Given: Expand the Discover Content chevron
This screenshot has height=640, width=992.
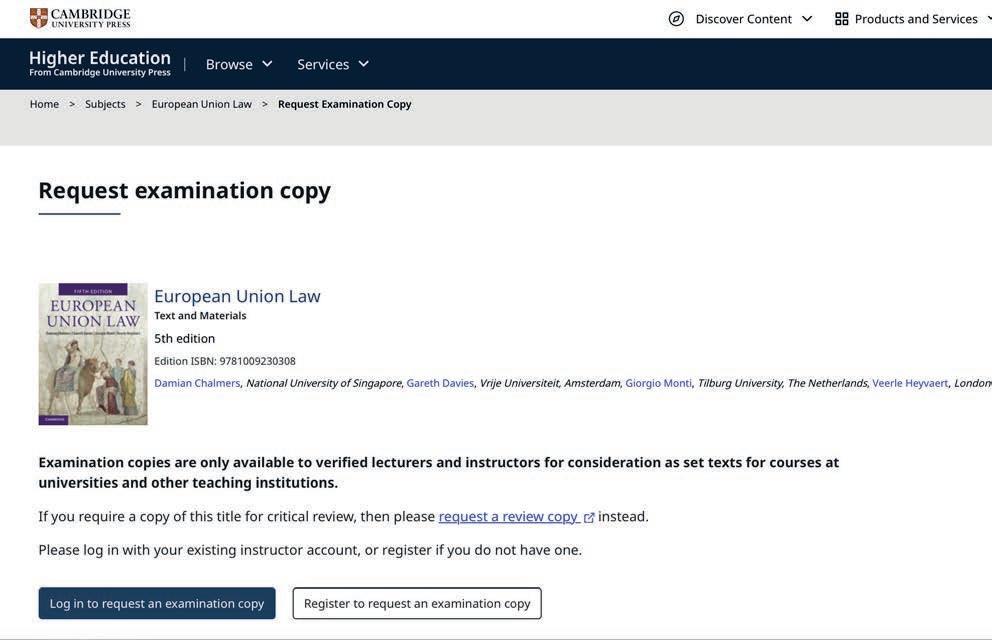Looking at the screenshot, I should pos(807,19).
